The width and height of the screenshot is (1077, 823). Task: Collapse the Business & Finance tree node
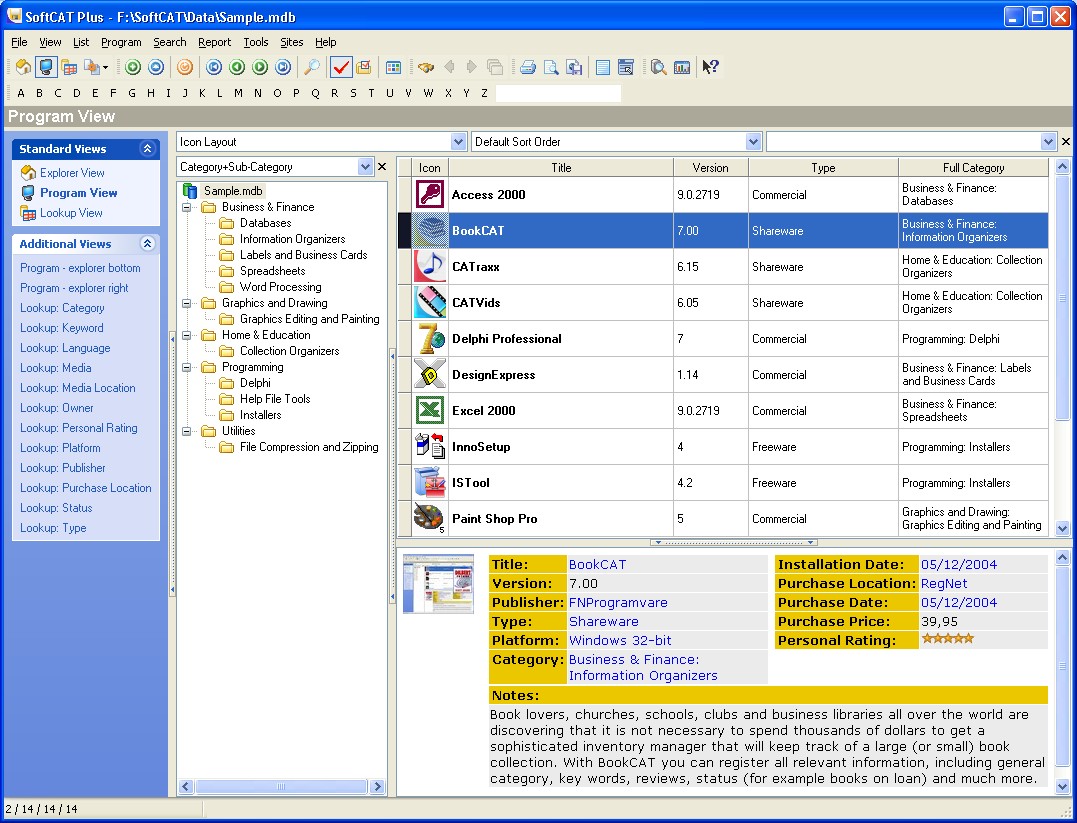(x=186, y=207)
